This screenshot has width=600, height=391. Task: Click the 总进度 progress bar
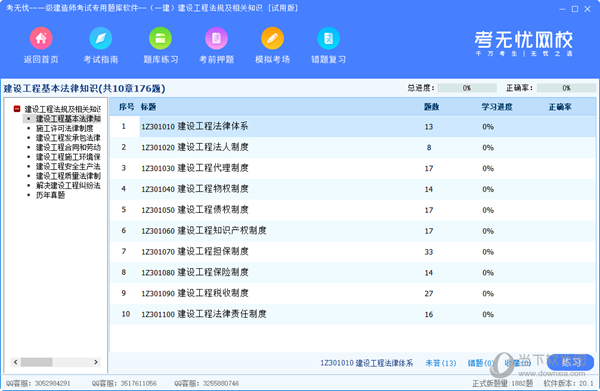467,88
